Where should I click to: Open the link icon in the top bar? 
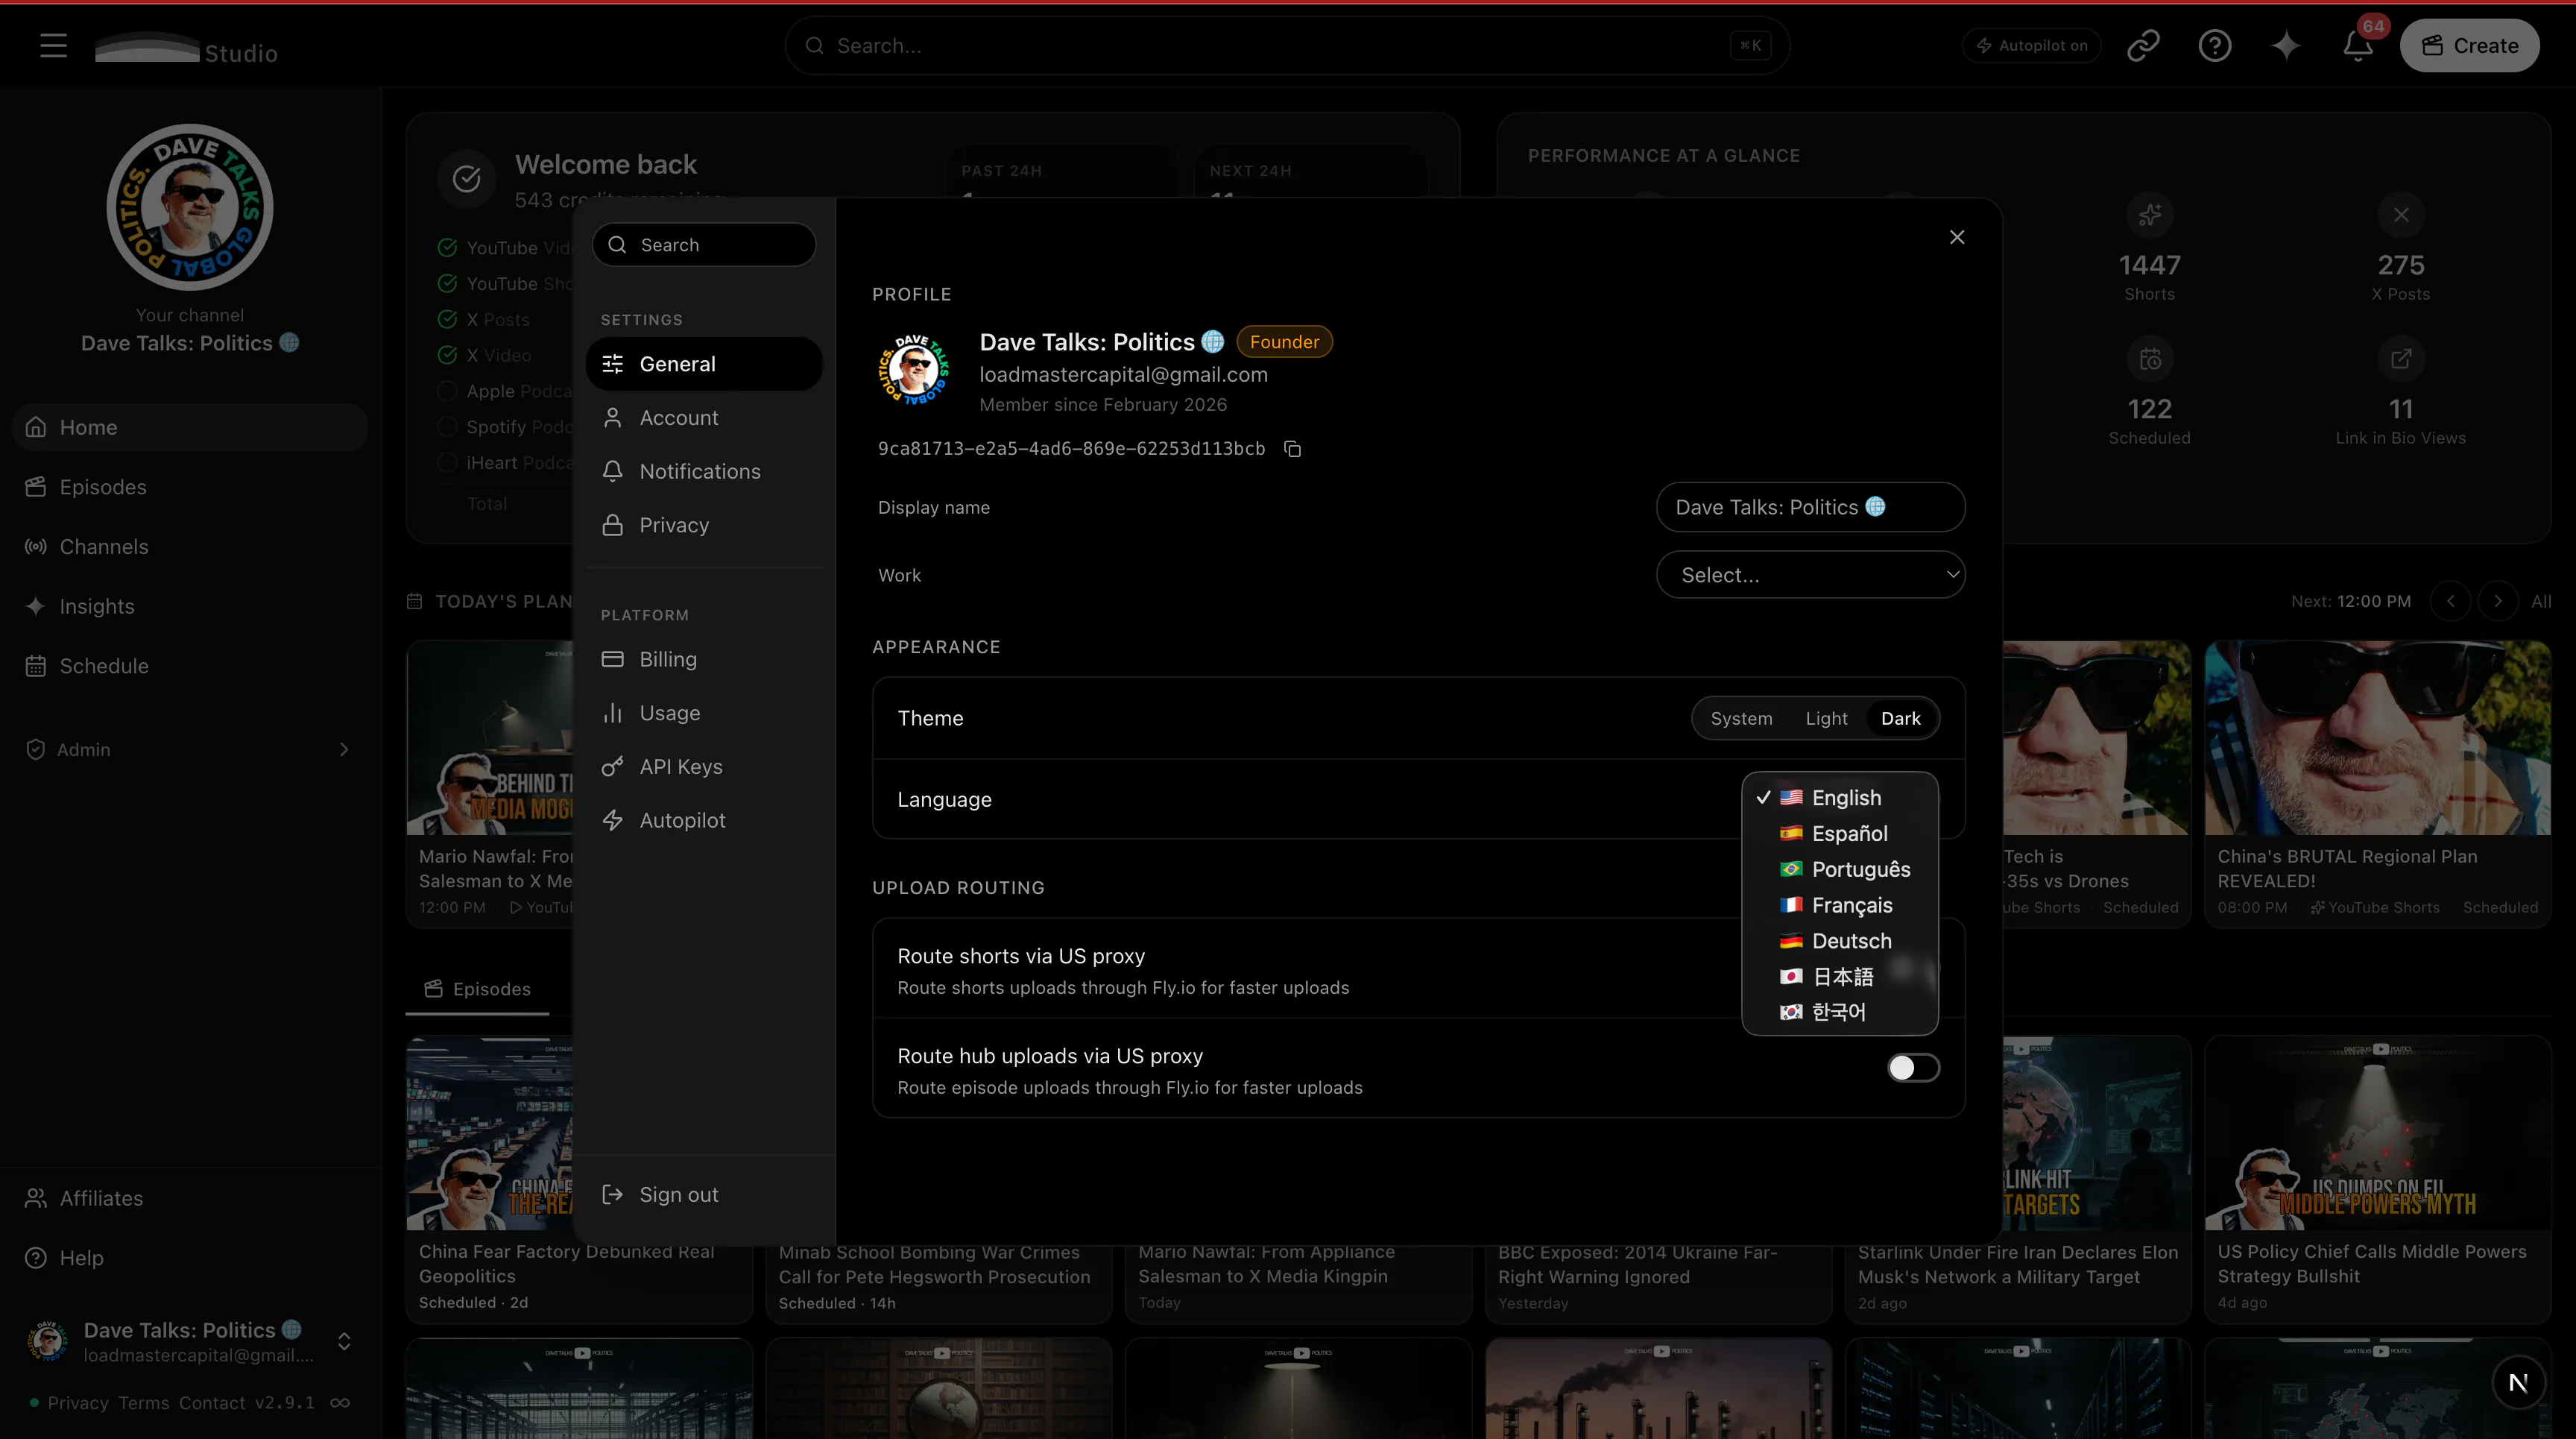point(2143,46)
